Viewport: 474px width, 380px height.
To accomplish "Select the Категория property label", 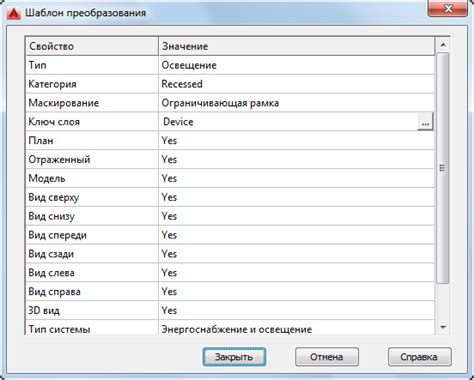I will [x=92, y=84].
